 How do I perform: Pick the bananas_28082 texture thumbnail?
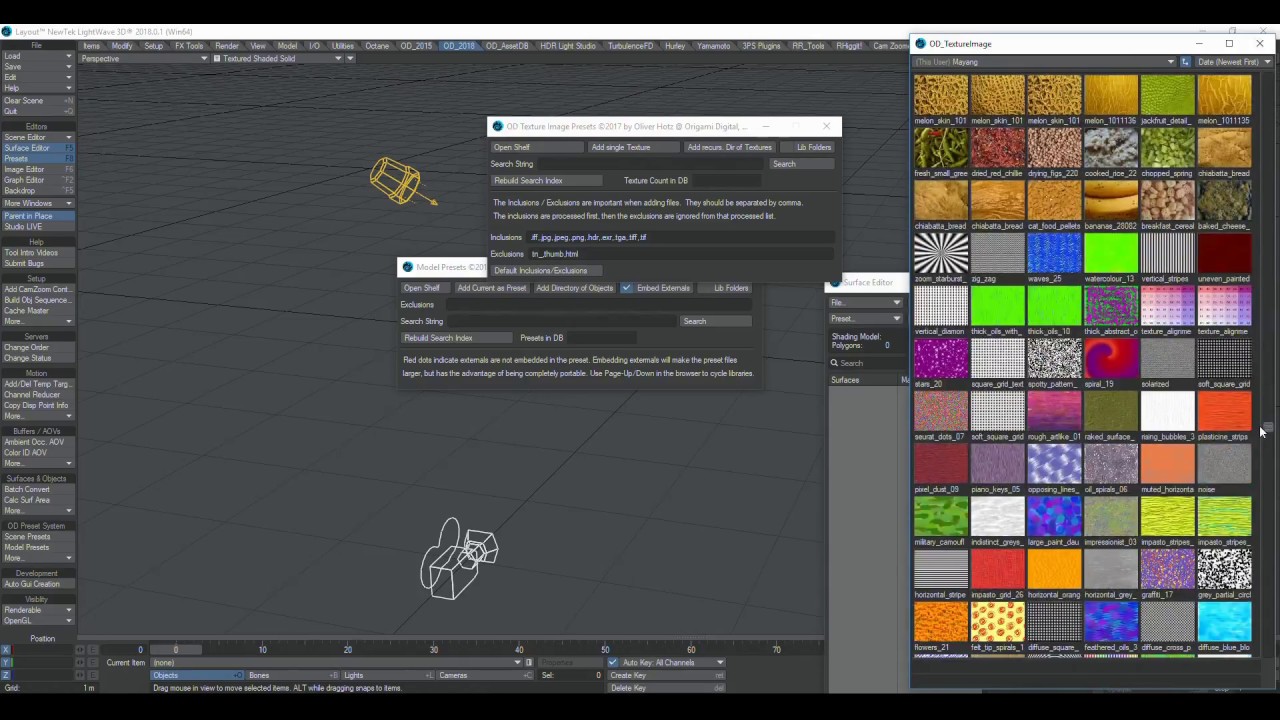[1111, 201]
